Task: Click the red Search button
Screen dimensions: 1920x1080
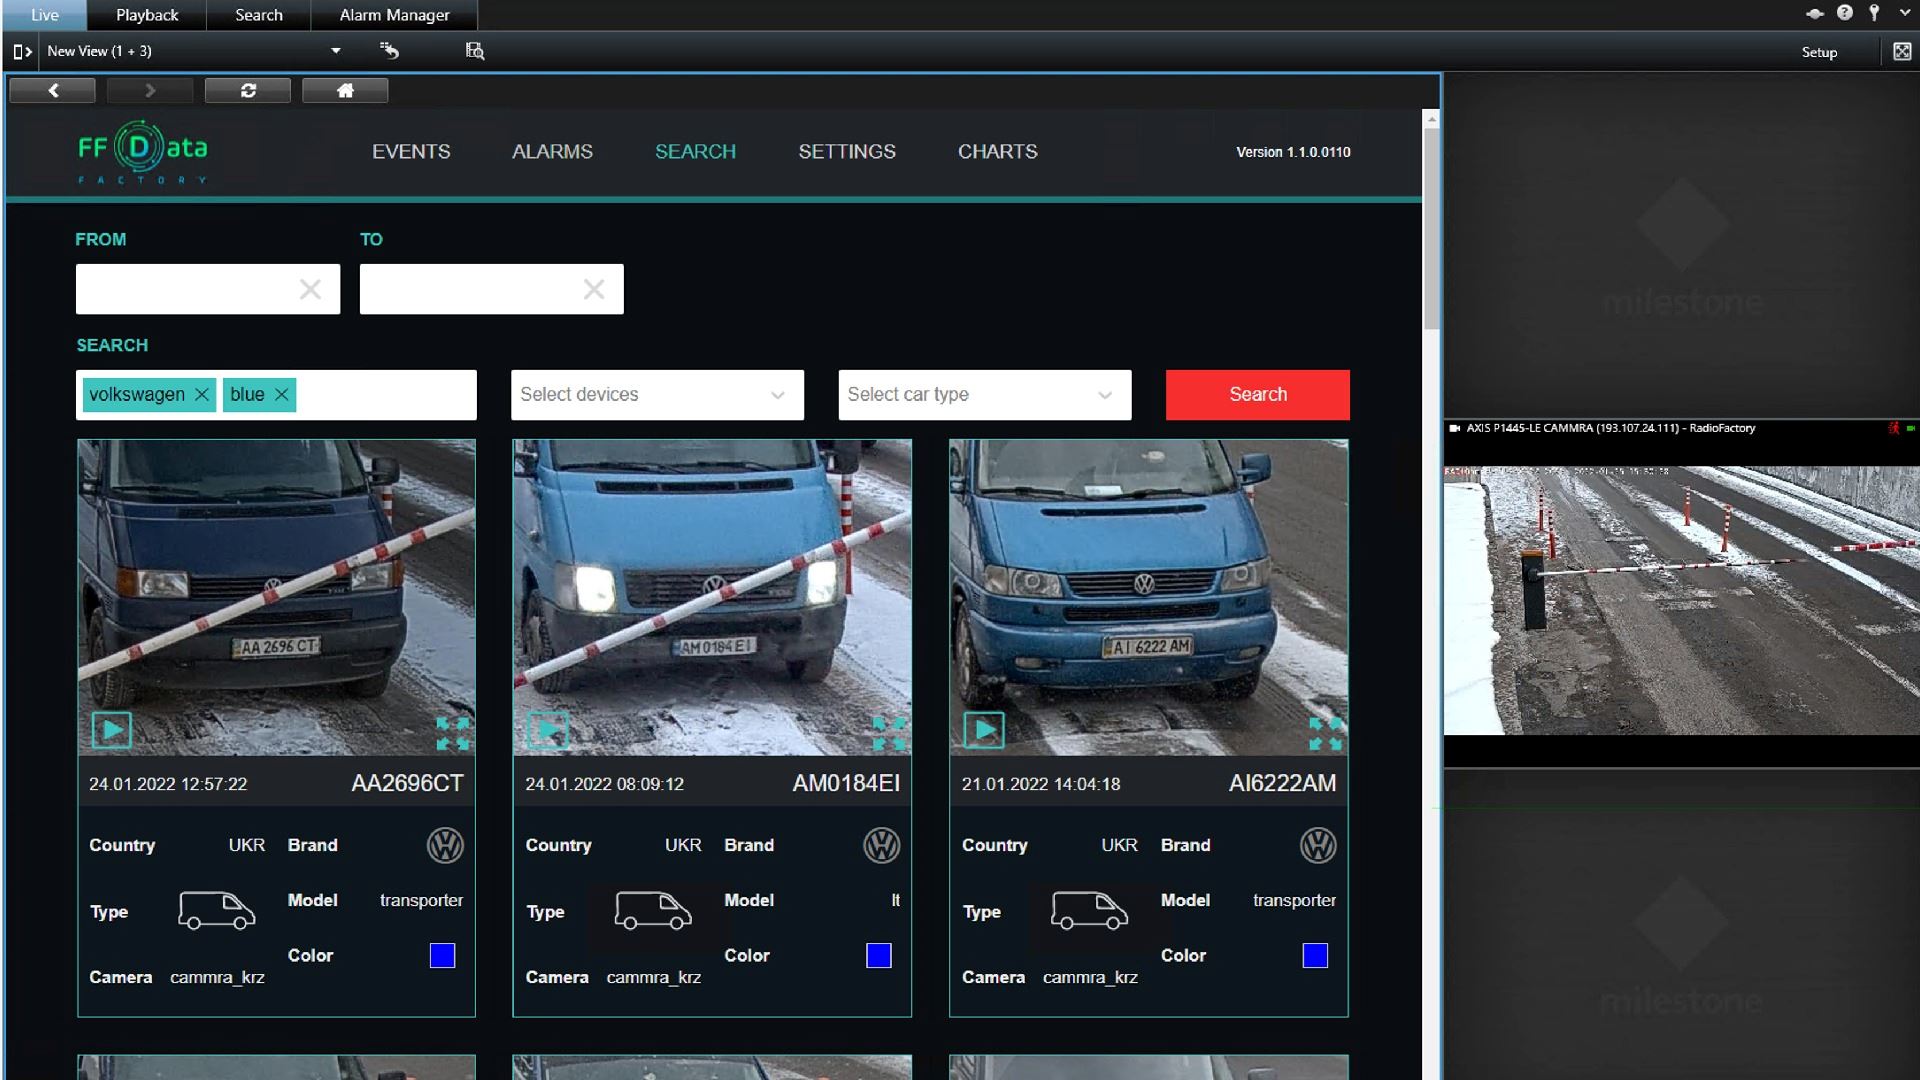Action: pos(1258,394)
